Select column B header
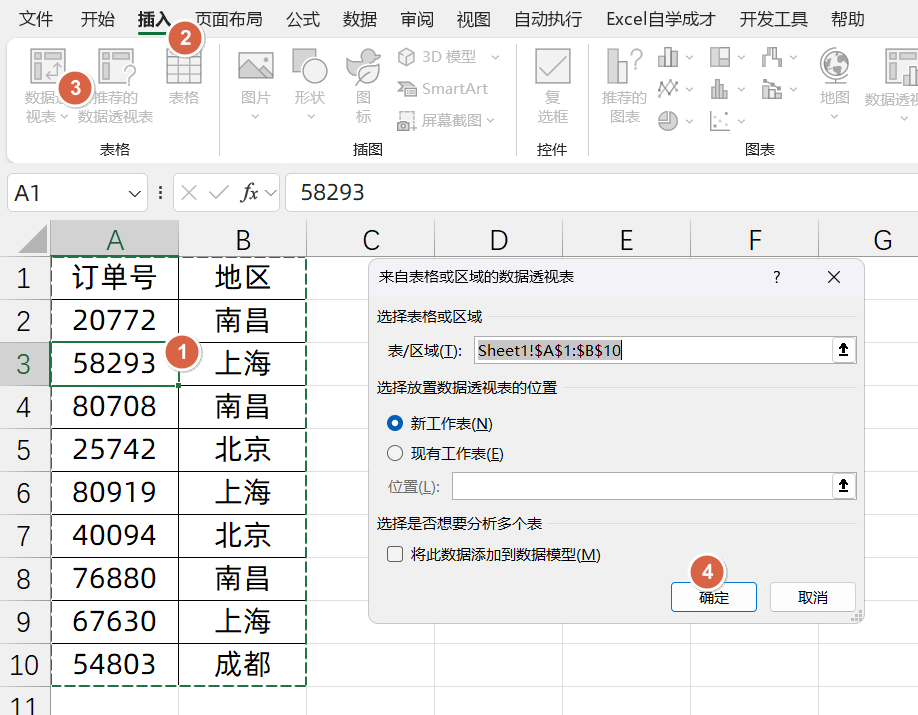918x715 pixels. (x=242, y=240)
